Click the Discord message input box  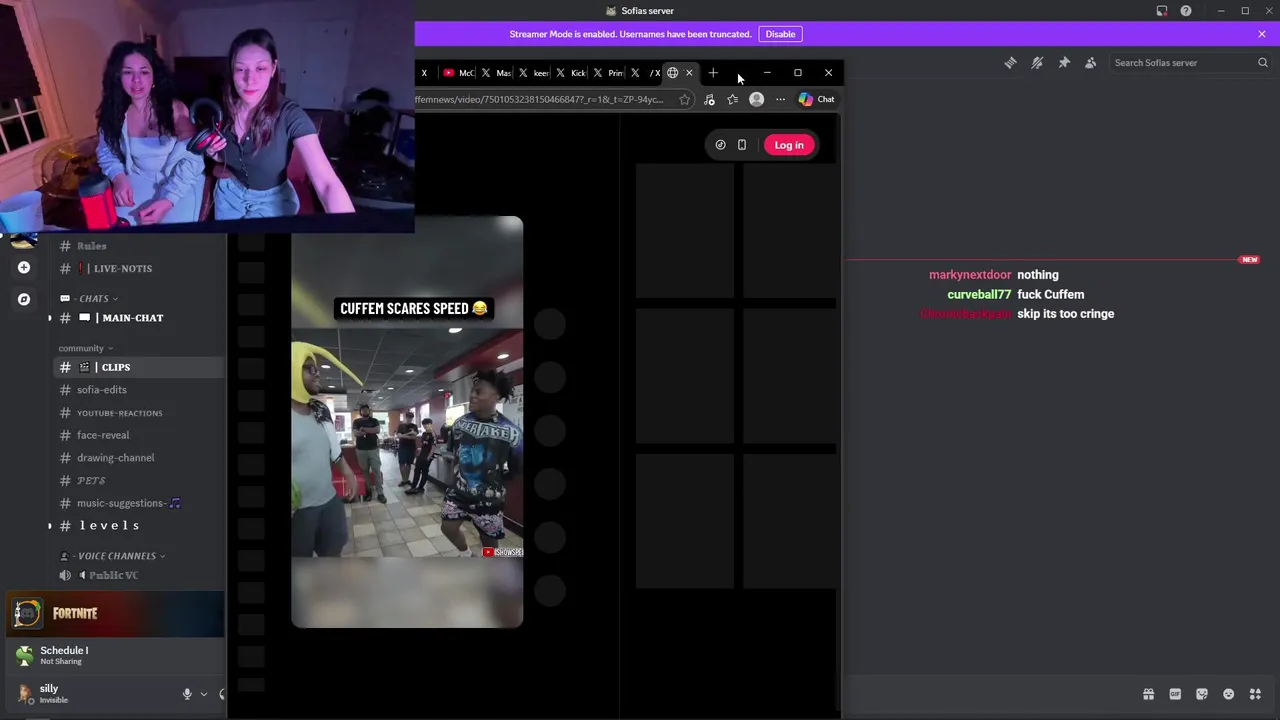click(x=990, y=694)
